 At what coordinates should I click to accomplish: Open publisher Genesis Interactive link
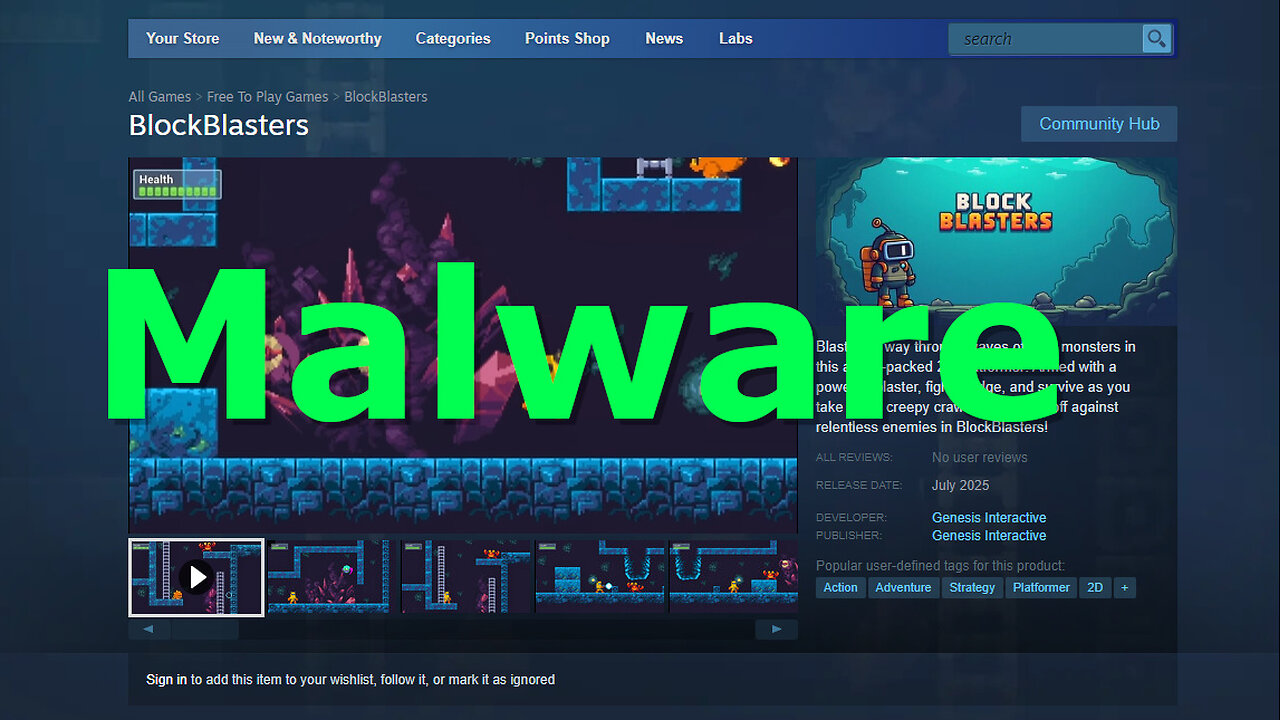[x=989, y=535]
